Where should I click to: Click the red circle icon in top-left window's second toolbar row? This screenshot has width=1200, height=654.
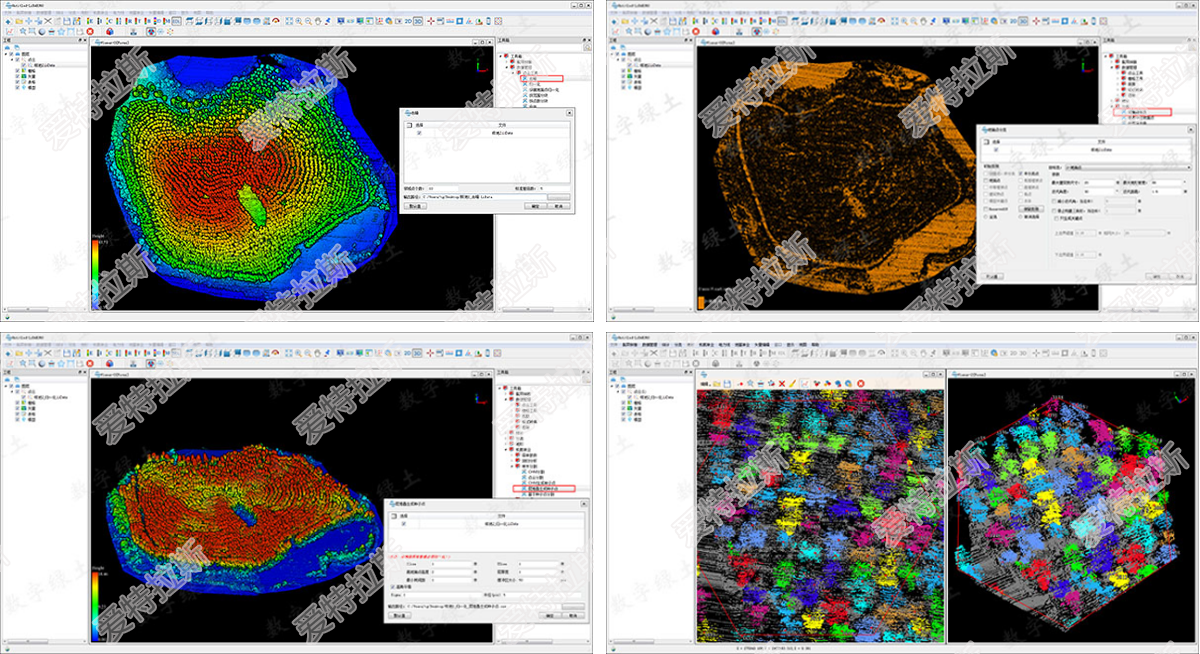90,31
